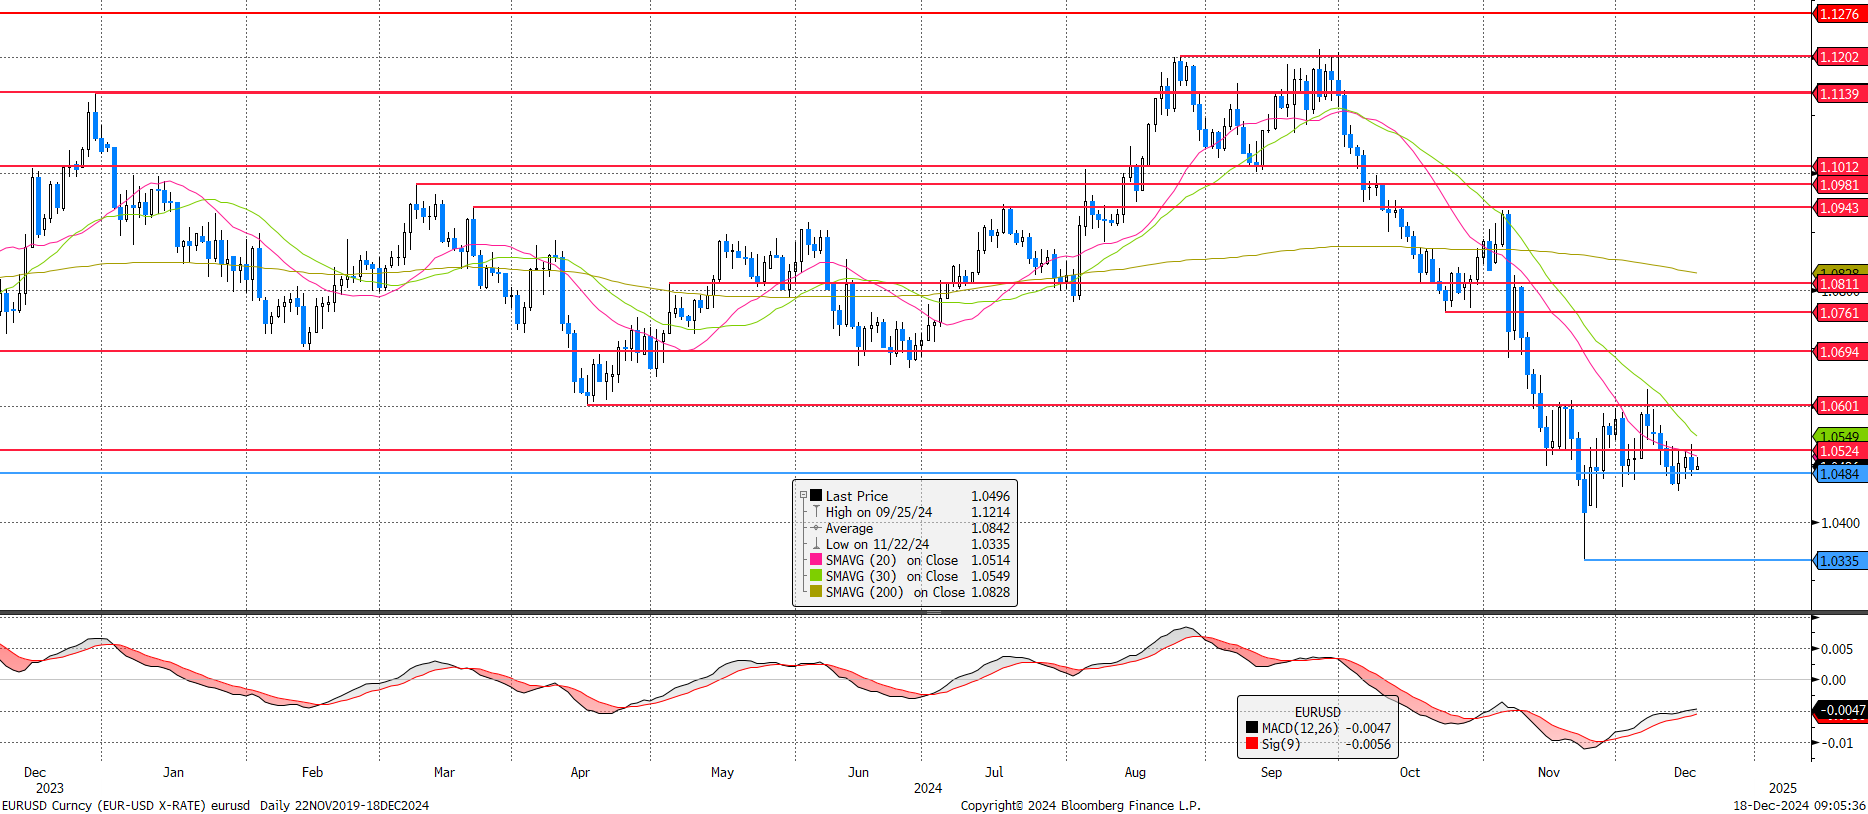Select SMAVG (30) on Close legend entry
Viewport: 1868px width, 814px height.
click(x=891, y=576)
